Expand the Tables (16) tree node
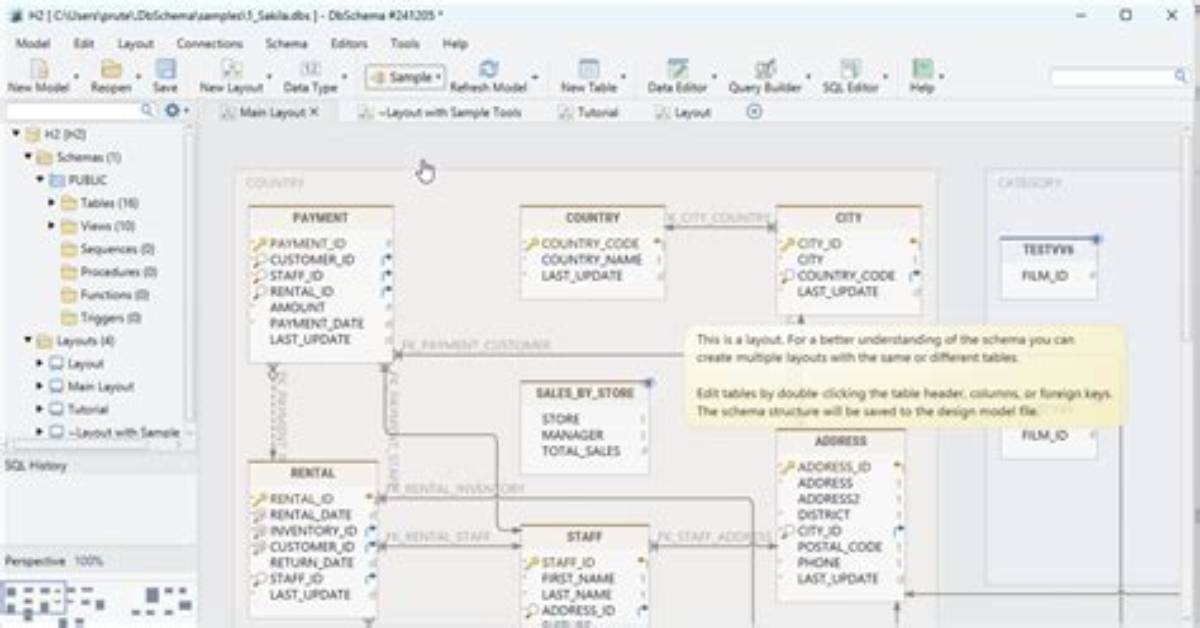The width and height of the screenshot is (1200, 628). (52, 203)
